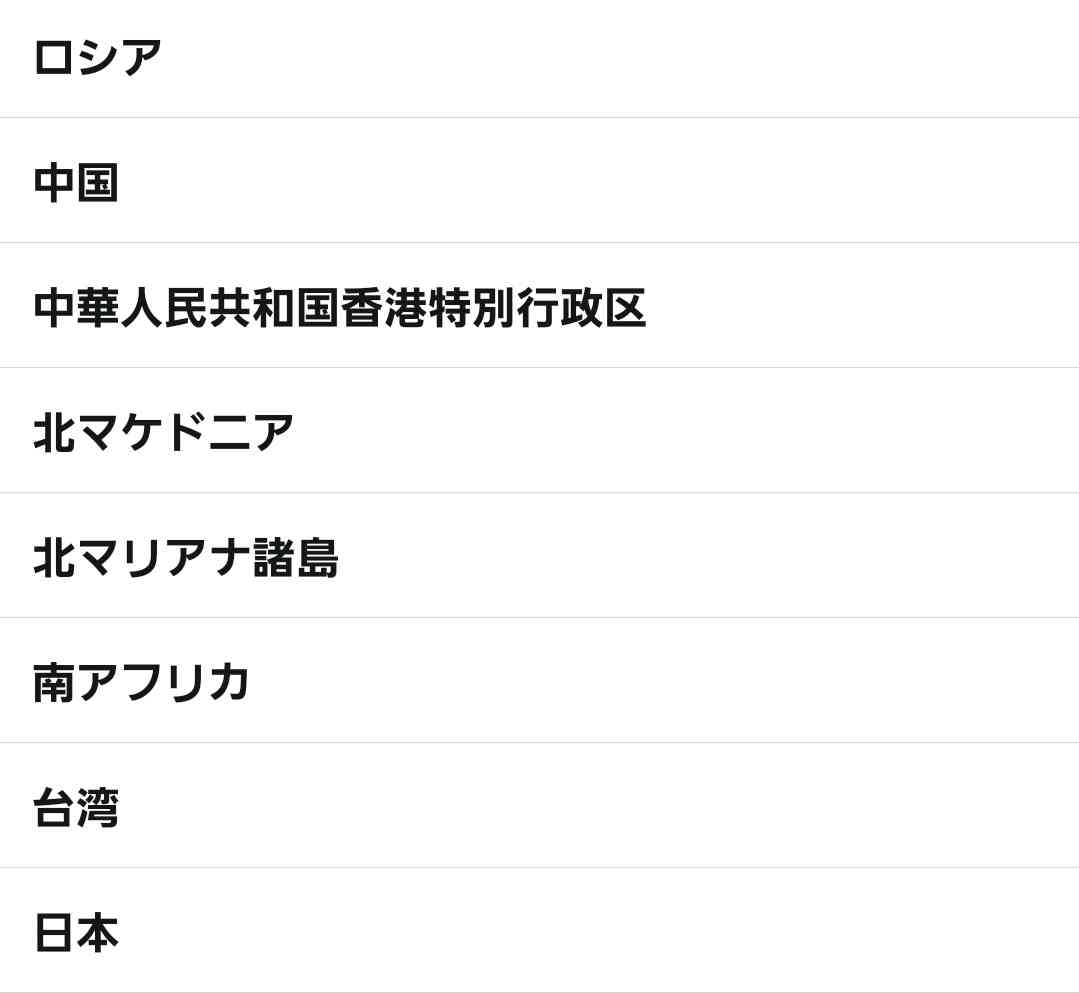Click the 北マケドニア country label

tap(163, 433)
